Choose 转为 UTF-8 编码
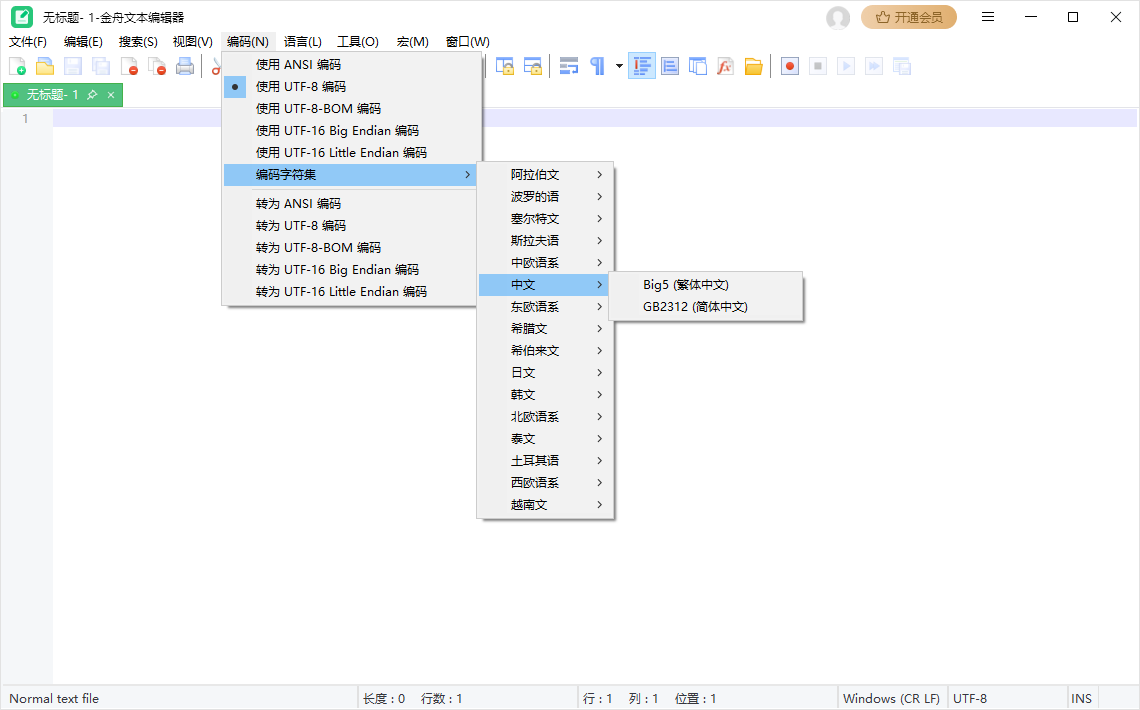The image size is (1140, 710). 350,225
